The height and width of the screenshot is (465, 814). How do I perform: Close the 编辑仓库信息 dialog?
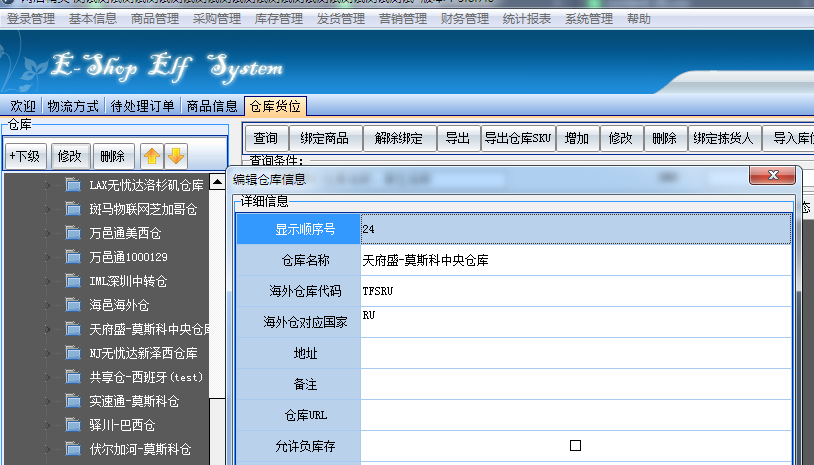click(773, 177)
